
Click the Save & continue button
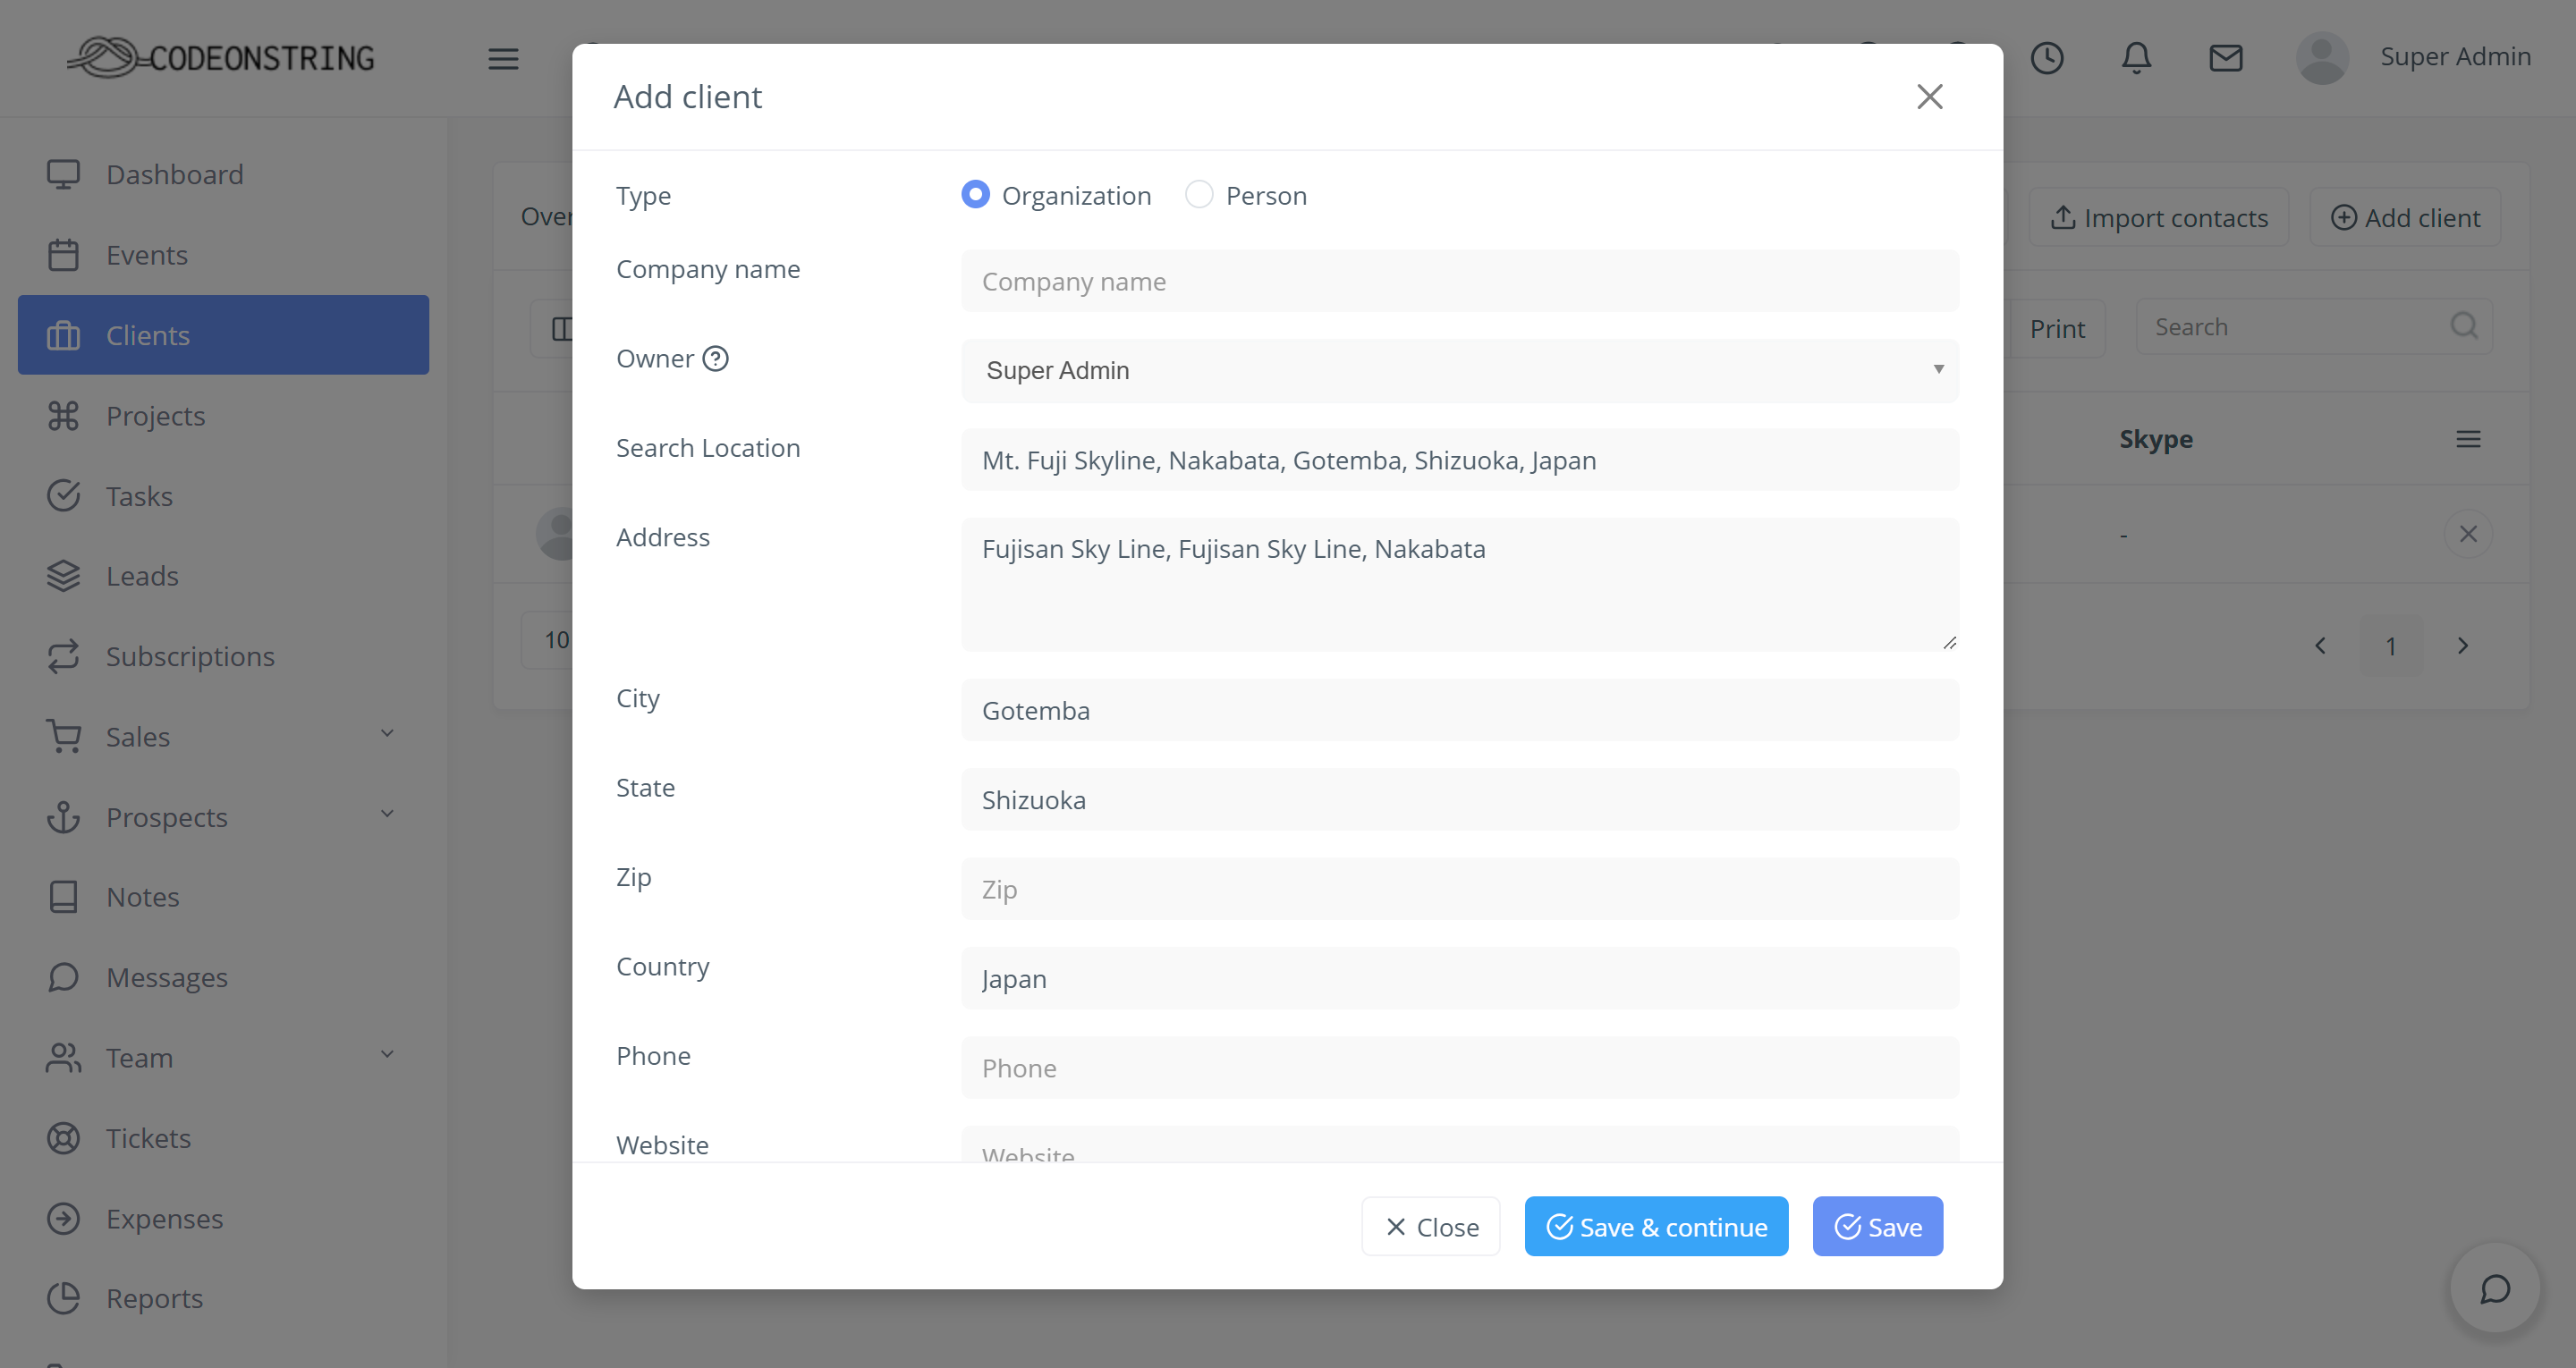click(x=1656, y=1226)
